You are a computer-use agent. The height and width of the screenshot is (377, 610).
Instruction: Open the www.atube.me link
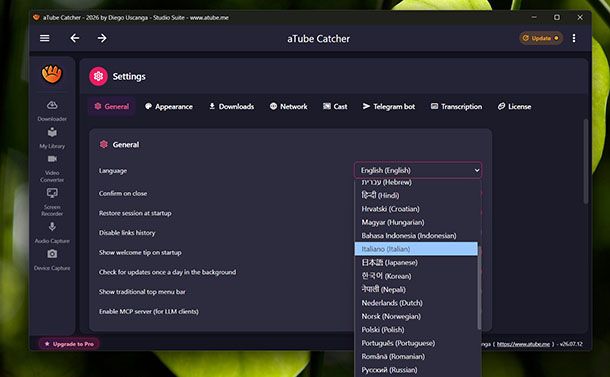click(523, 344)
